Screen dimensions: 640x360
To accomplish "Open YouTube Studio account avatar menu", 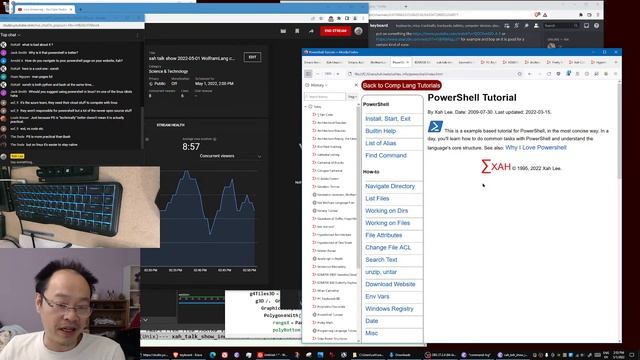I will (358, 31).
